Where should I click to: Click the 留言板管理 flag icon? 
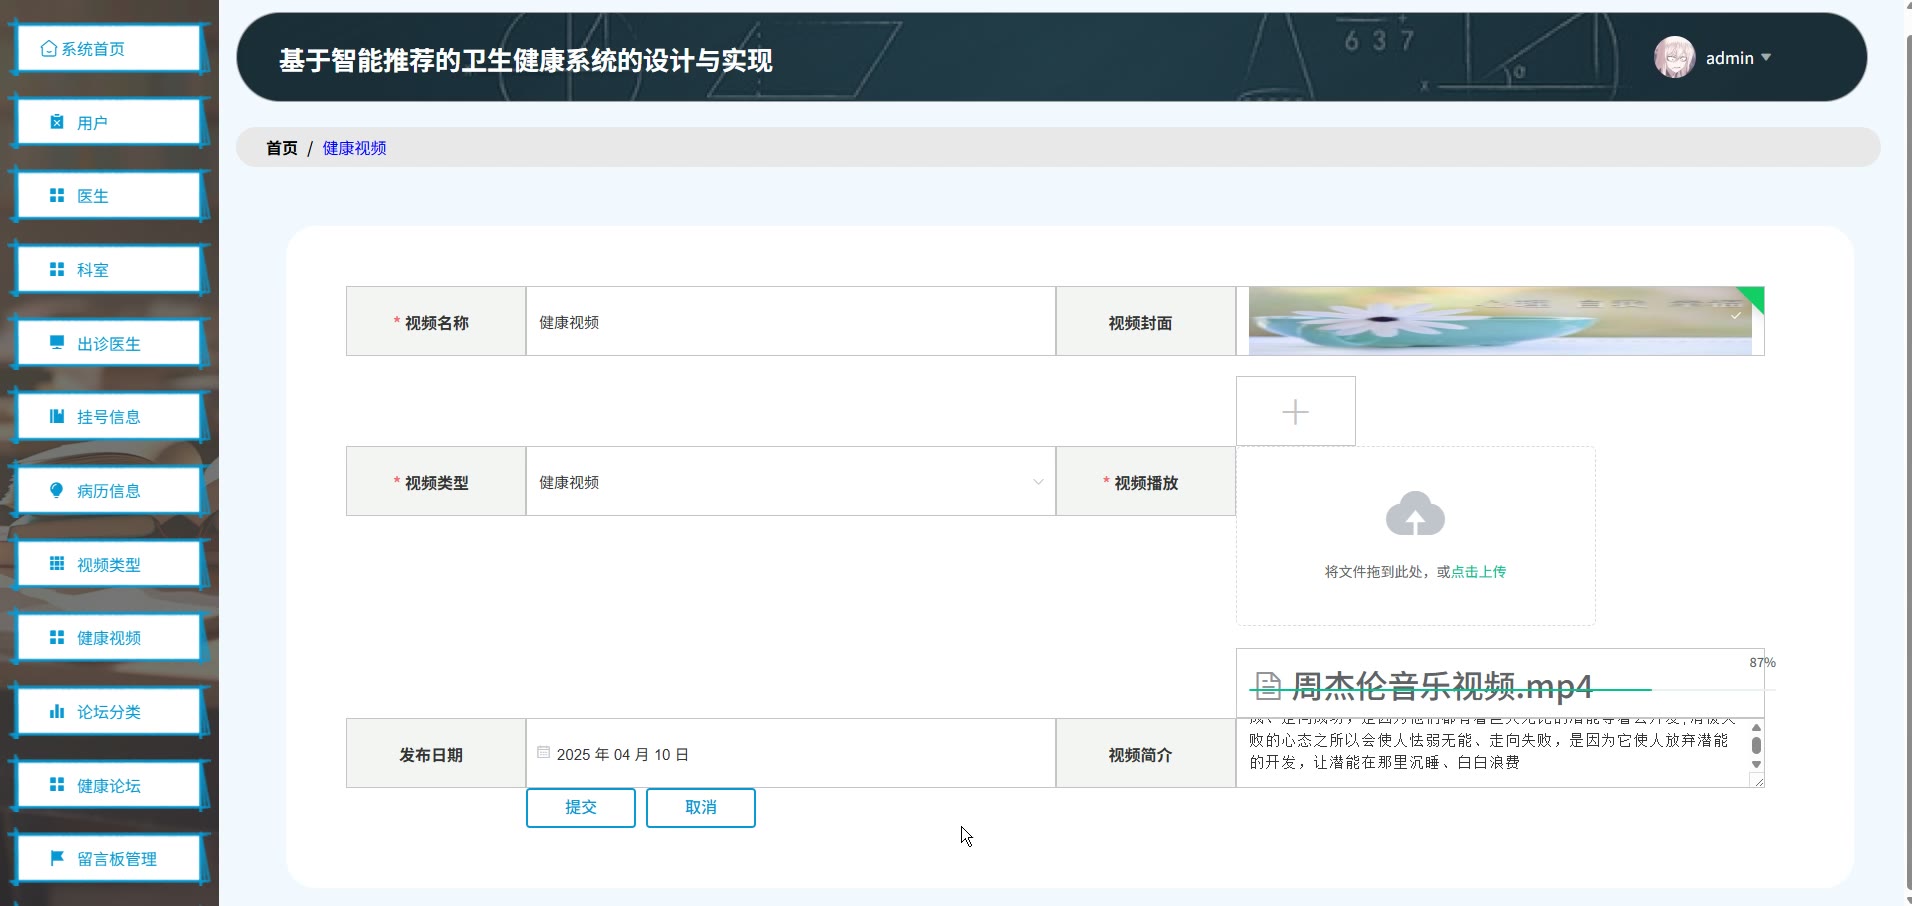click(x=57, y=858)
